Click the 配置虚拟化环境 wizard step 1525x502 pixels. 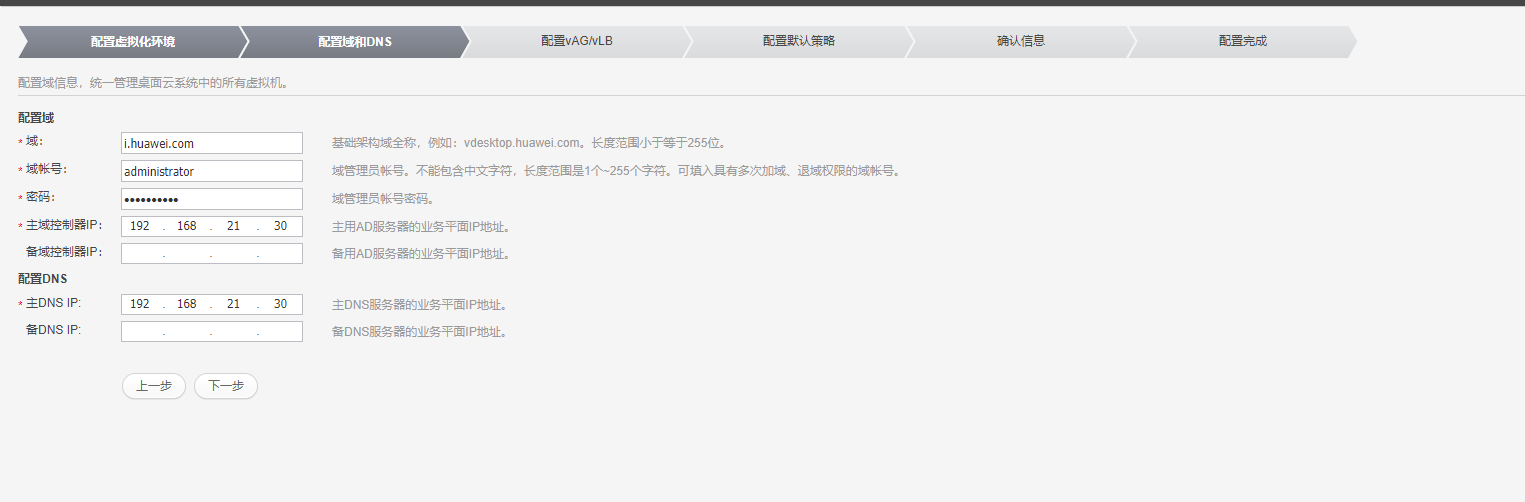pyautogui.click(x=132, y=42)
